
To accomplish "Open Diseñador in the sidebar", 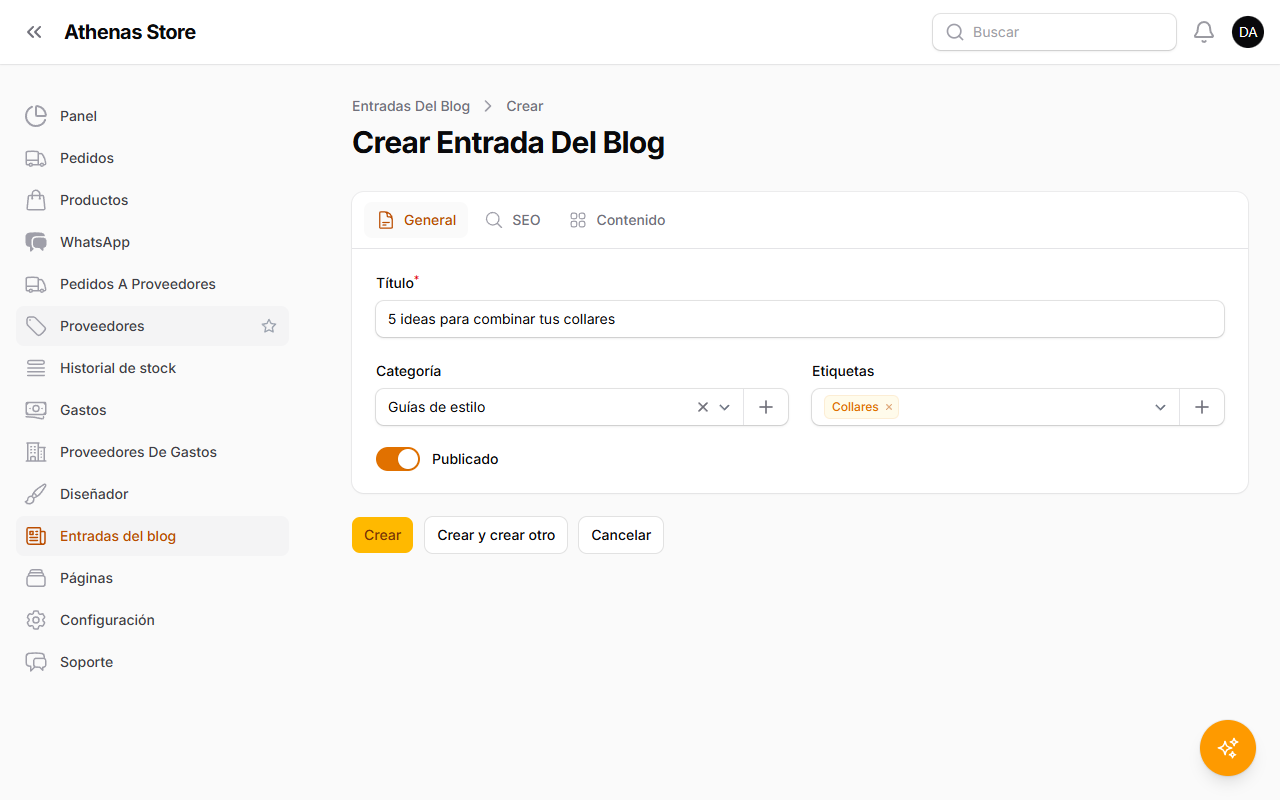I will pyautogui.click(x=152, y=494).
